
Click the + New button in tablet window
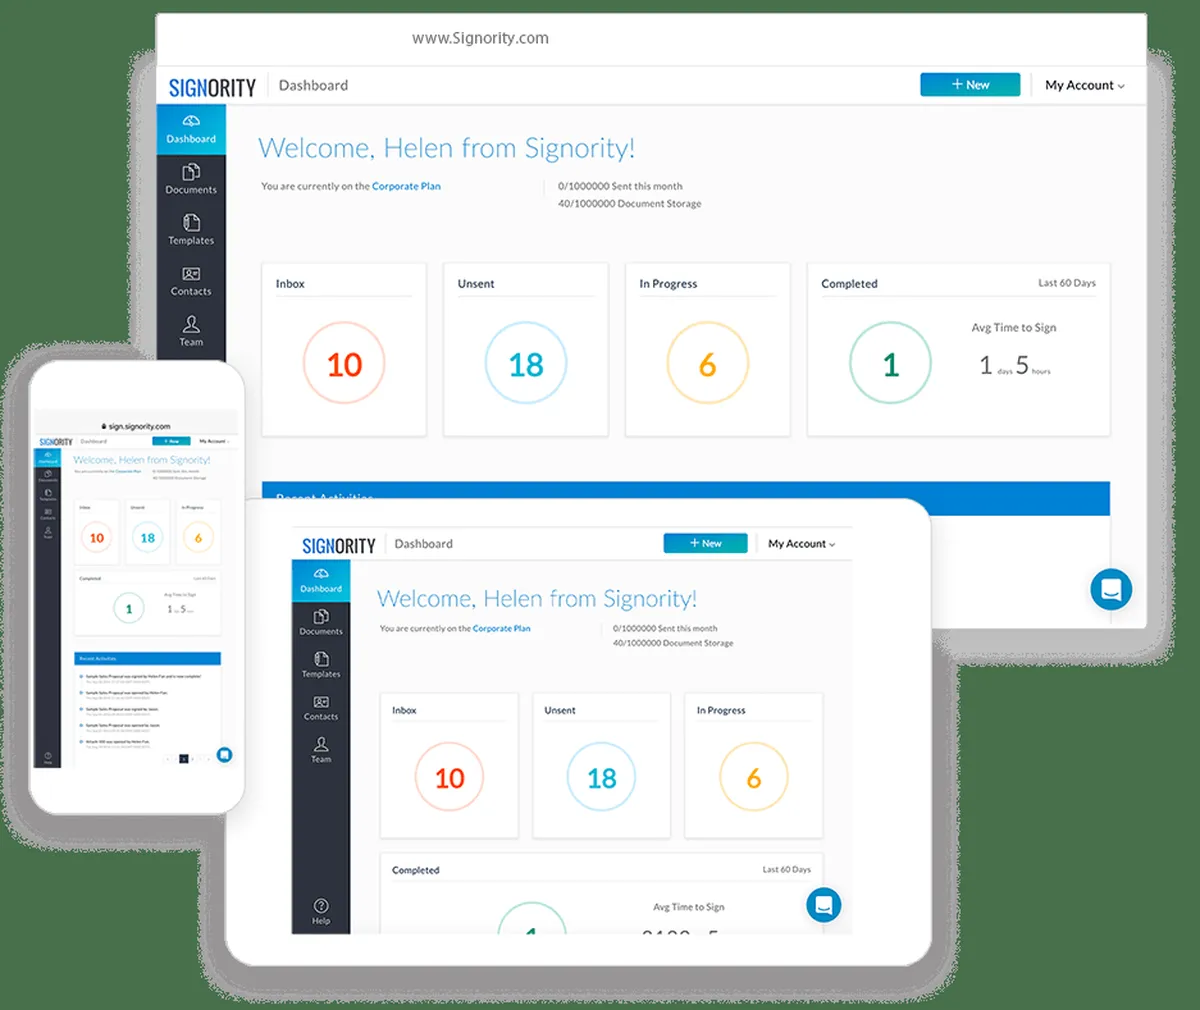point(705,543)
